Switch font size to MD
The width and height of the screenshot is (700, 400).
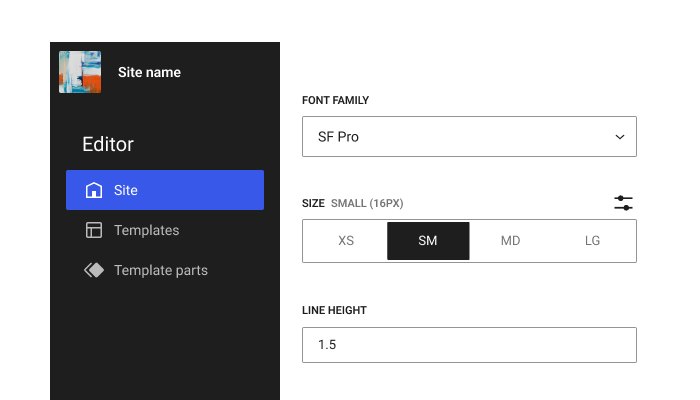(510, 241)
